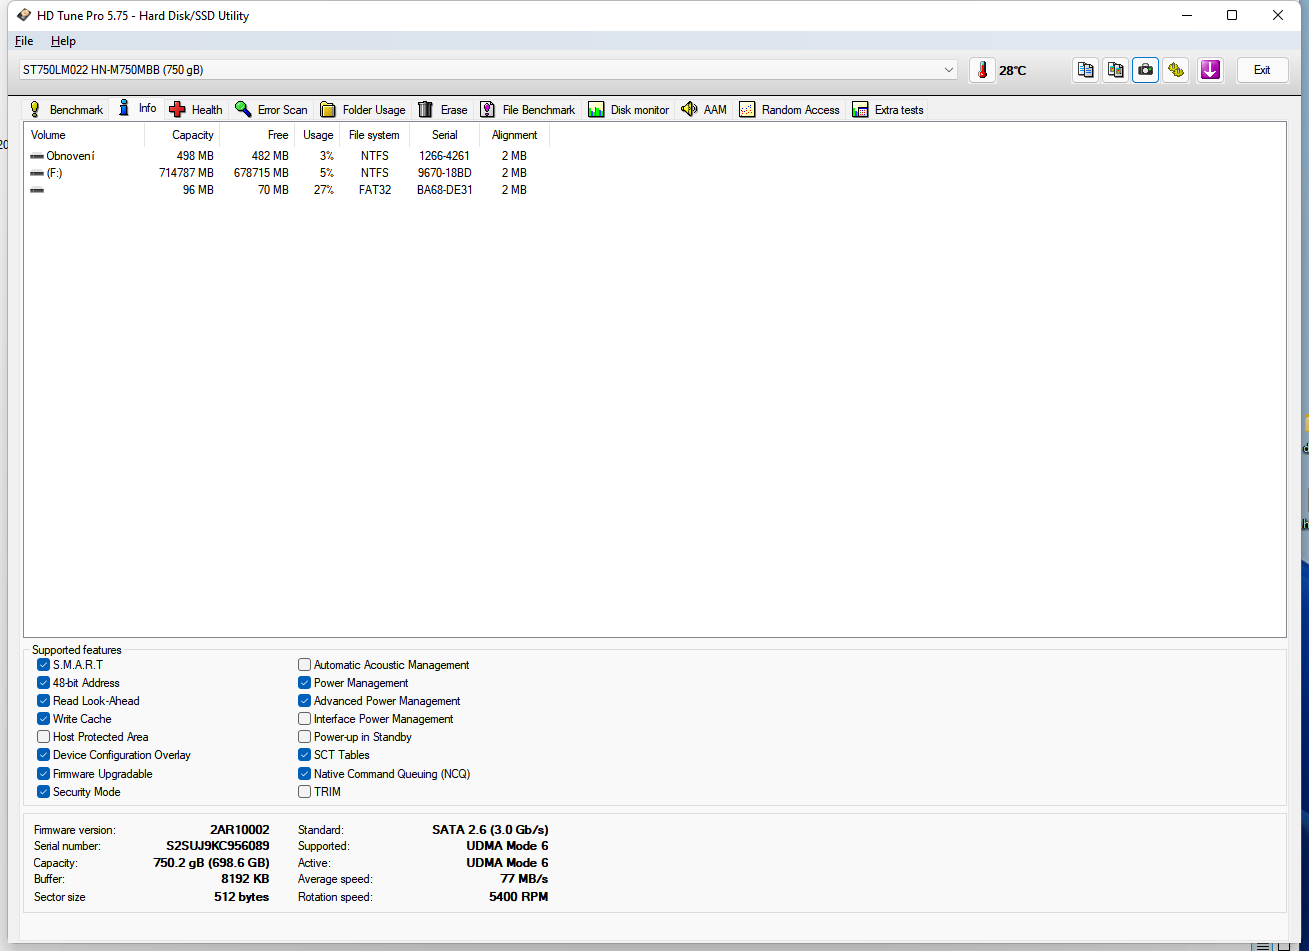Toggle the S.M.A.R.T checkbox

(x=44, y=665)
